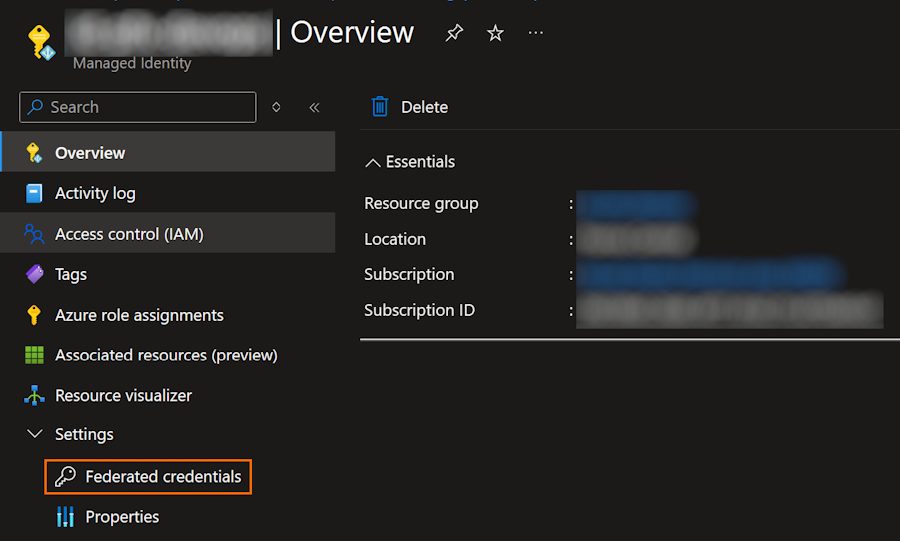Viewport: 900px width, 541px height.
Task: Collapse the Settings group chevron
Action: tap(35, 434)
